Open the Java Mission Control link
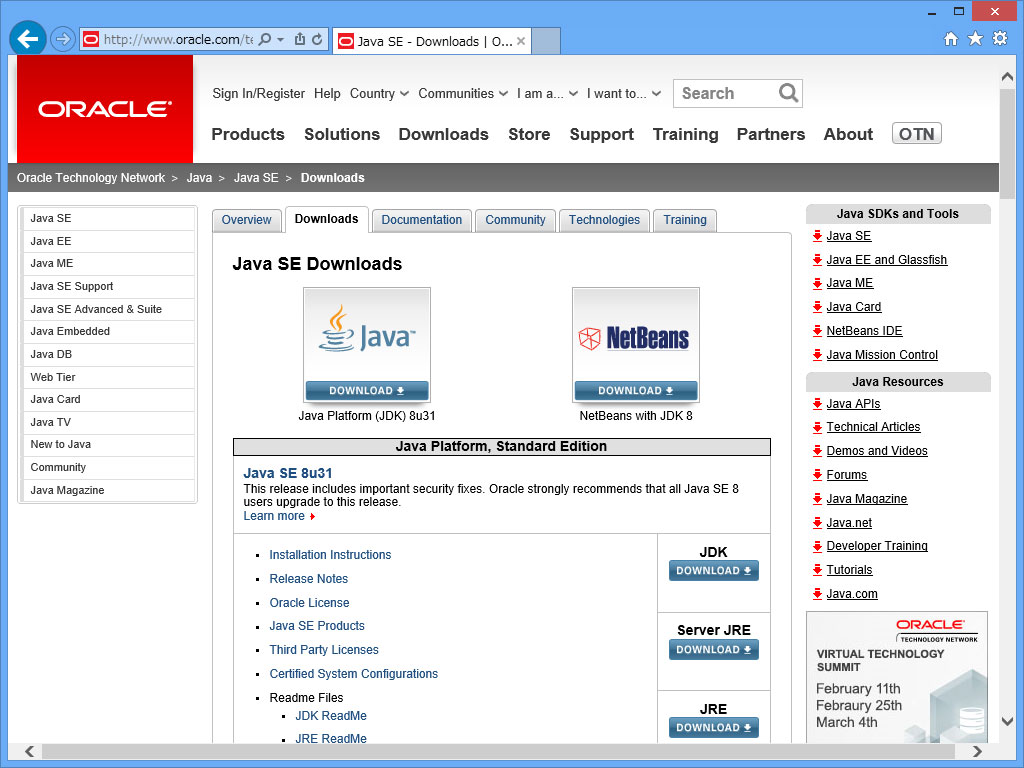 882,355
